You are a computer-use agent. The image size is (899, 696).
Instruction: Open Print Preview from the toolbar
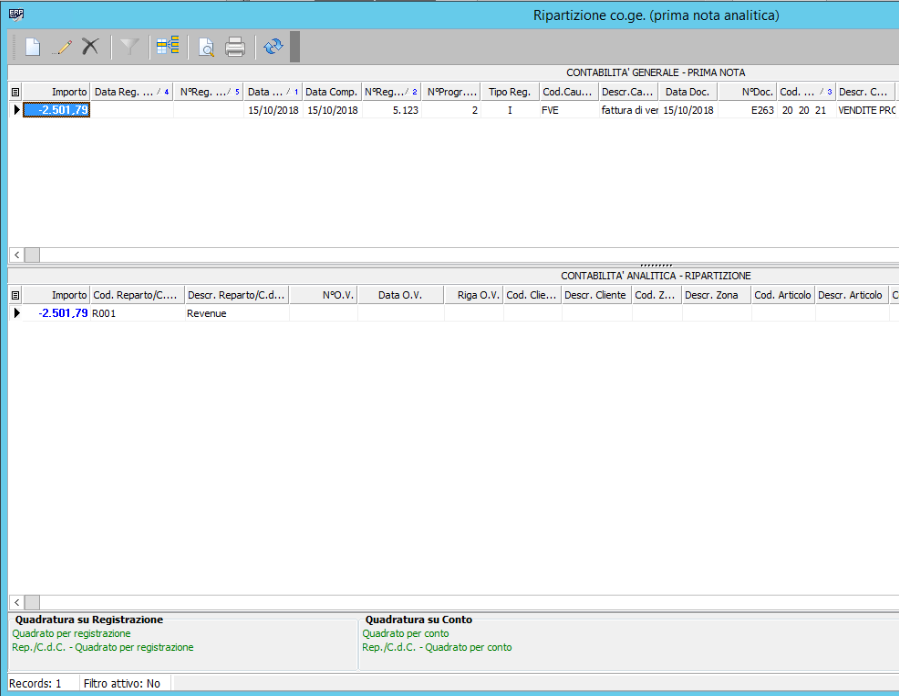tap(206, 47)
